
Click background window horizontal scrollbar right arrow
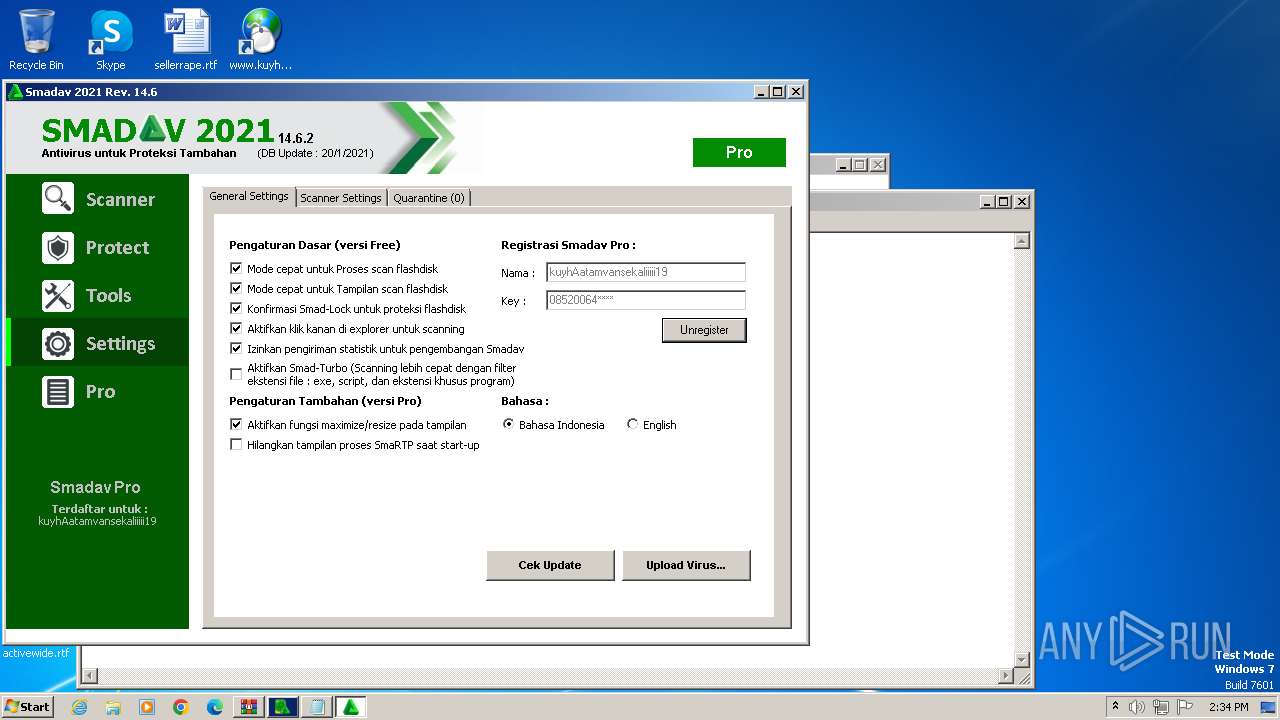pos(1006,677)
